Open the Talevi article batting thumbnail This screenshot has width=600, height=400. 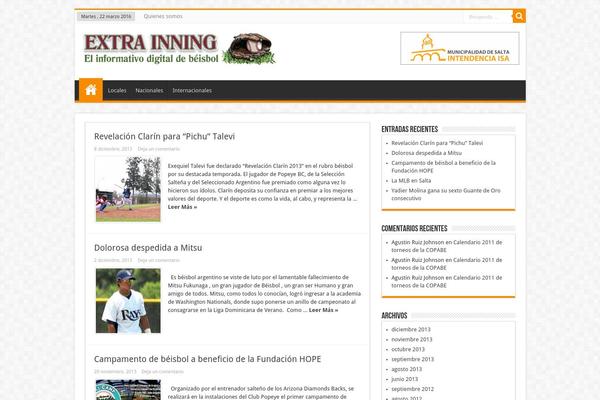pos(128,189)
